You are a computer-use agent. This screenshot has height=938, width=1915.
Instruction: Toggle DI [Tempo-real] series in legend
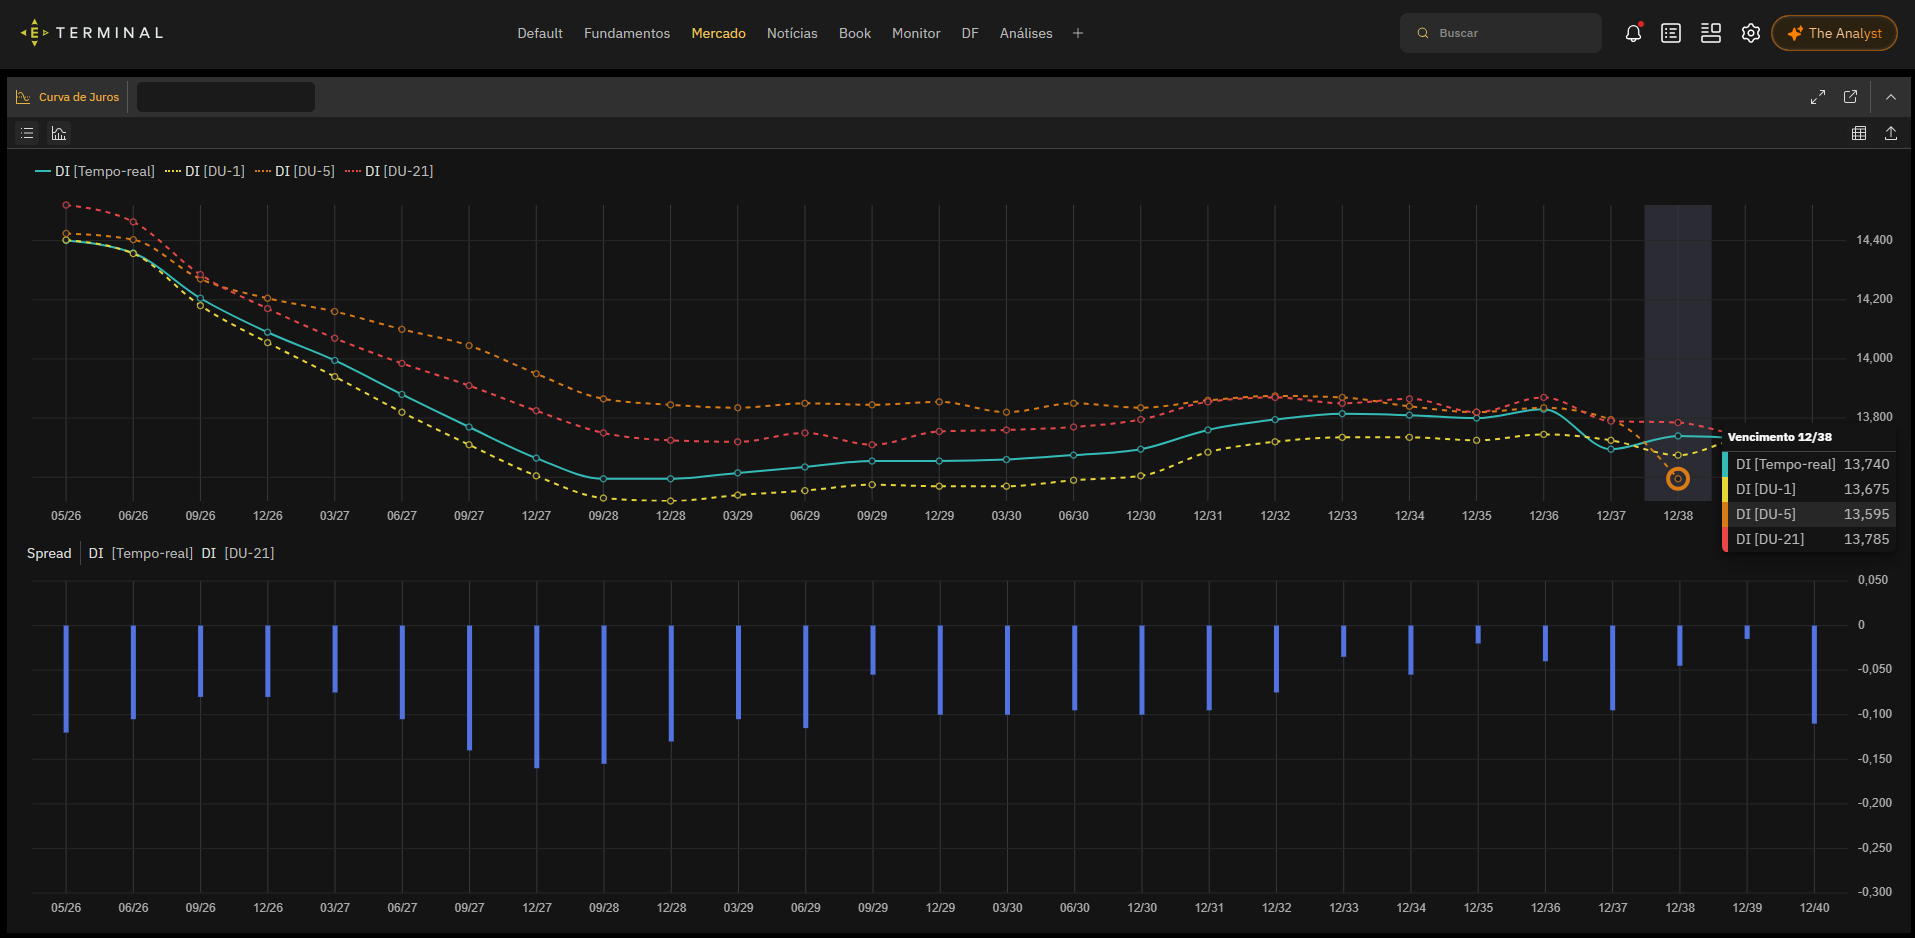(x=95, y=171)
